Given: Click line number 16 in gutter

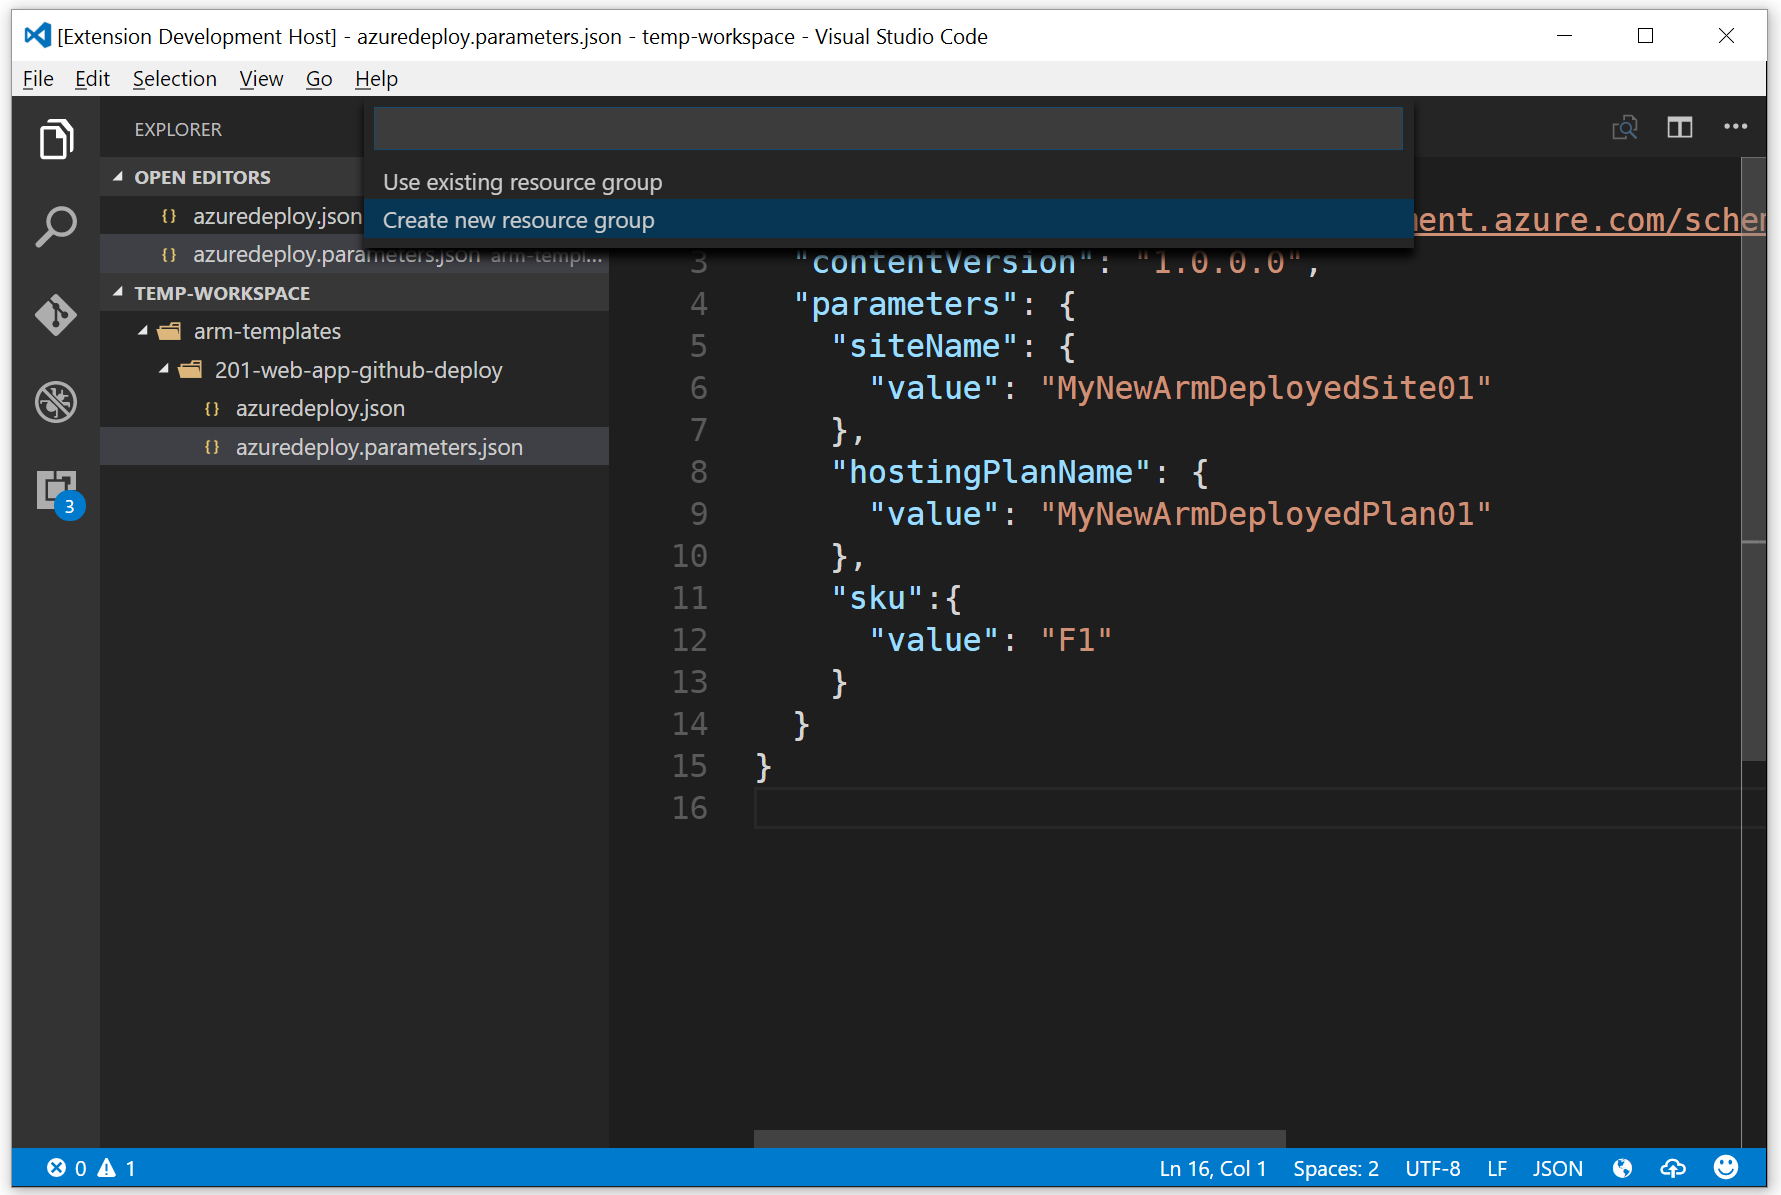Looking at the screenshot, I should tap(689, 808).
